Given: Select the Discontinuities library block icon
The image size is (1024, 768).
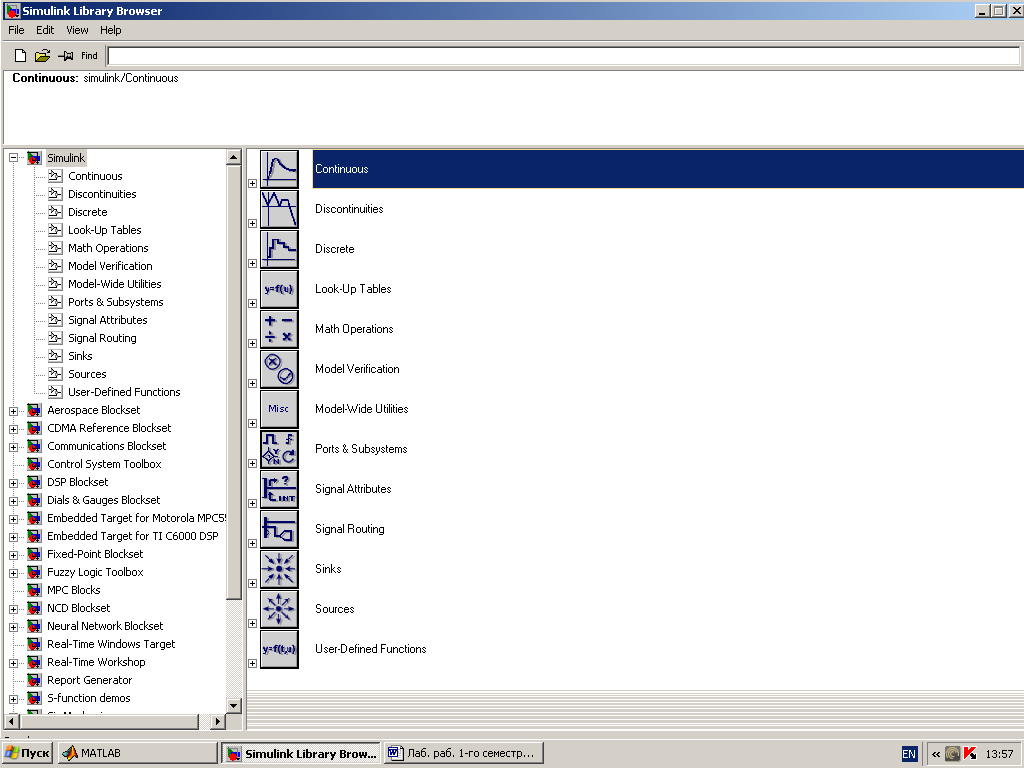Looking at the screenshot, I should [280, 209].
